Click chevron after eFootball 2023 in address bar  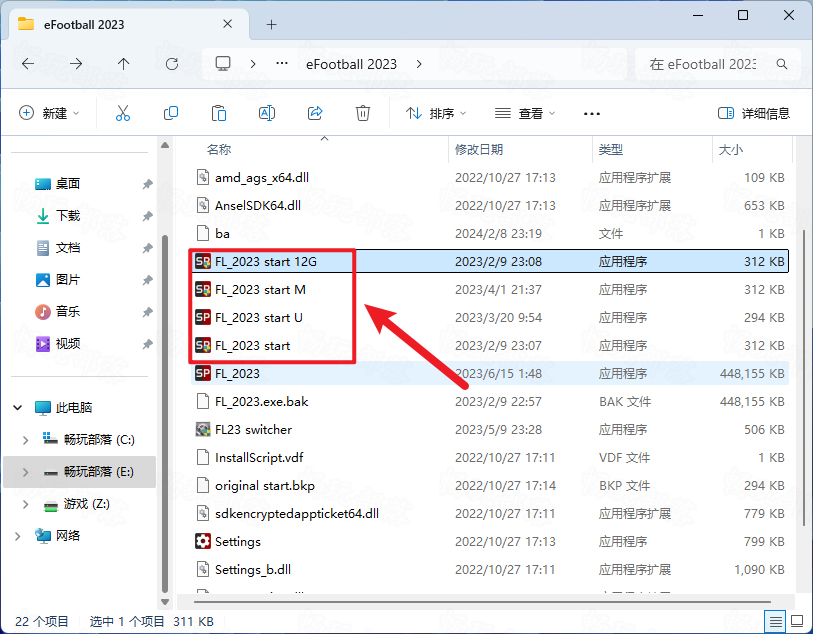point(419,64)
